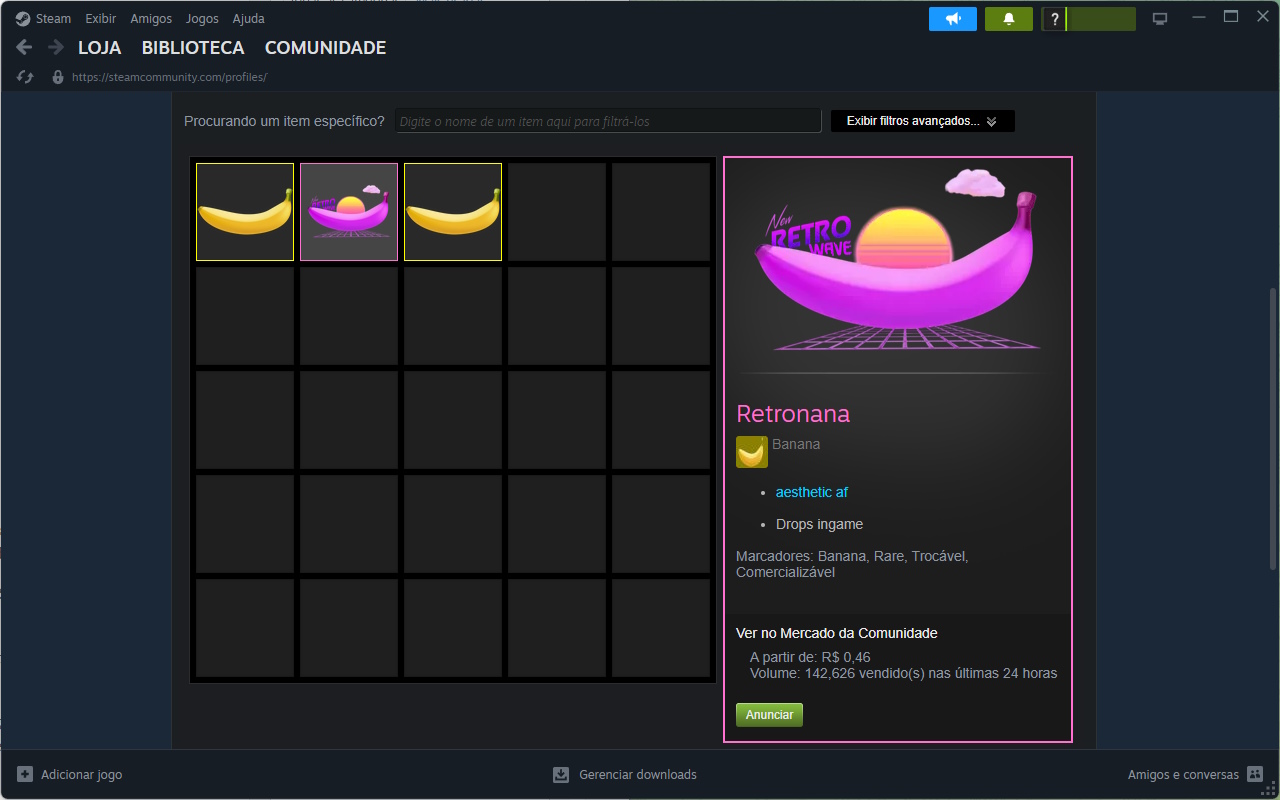The width and height of the screenshot is (1280, 800).
Task: Open notifications bell icon
Action: click(1008, 19)
